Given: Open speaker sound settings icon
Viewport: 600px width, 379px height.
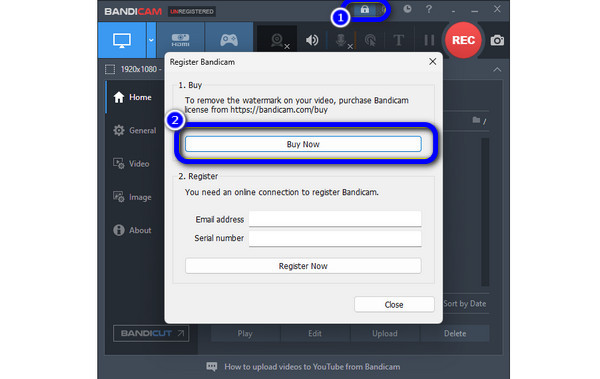Looking at the screenshot, I should pyautogui.click(x=312, y=40).
